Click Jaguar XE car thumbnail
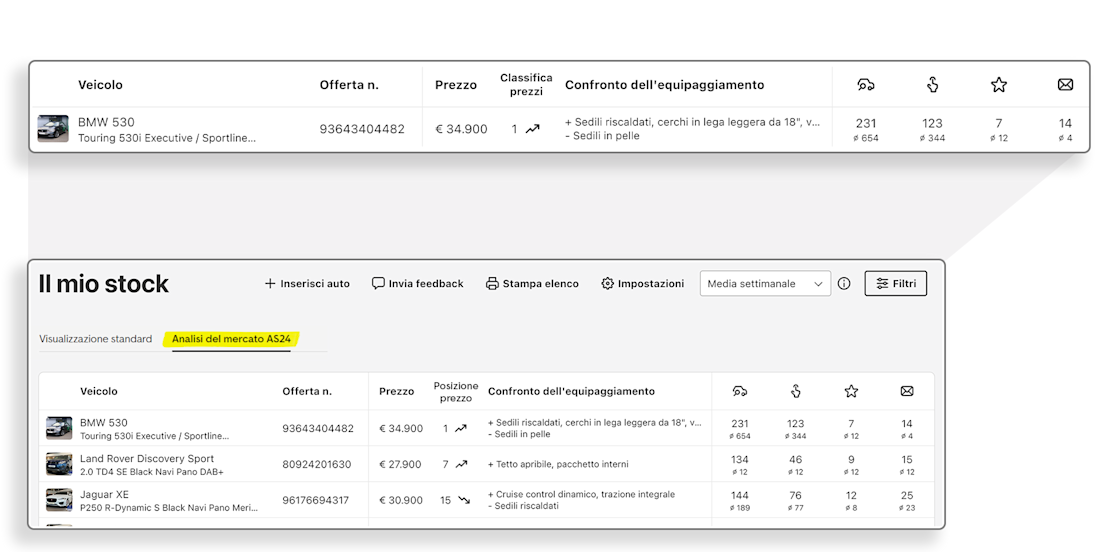Image resolution: width=1100 pixels, height=552 pixels. click(59, 499)
